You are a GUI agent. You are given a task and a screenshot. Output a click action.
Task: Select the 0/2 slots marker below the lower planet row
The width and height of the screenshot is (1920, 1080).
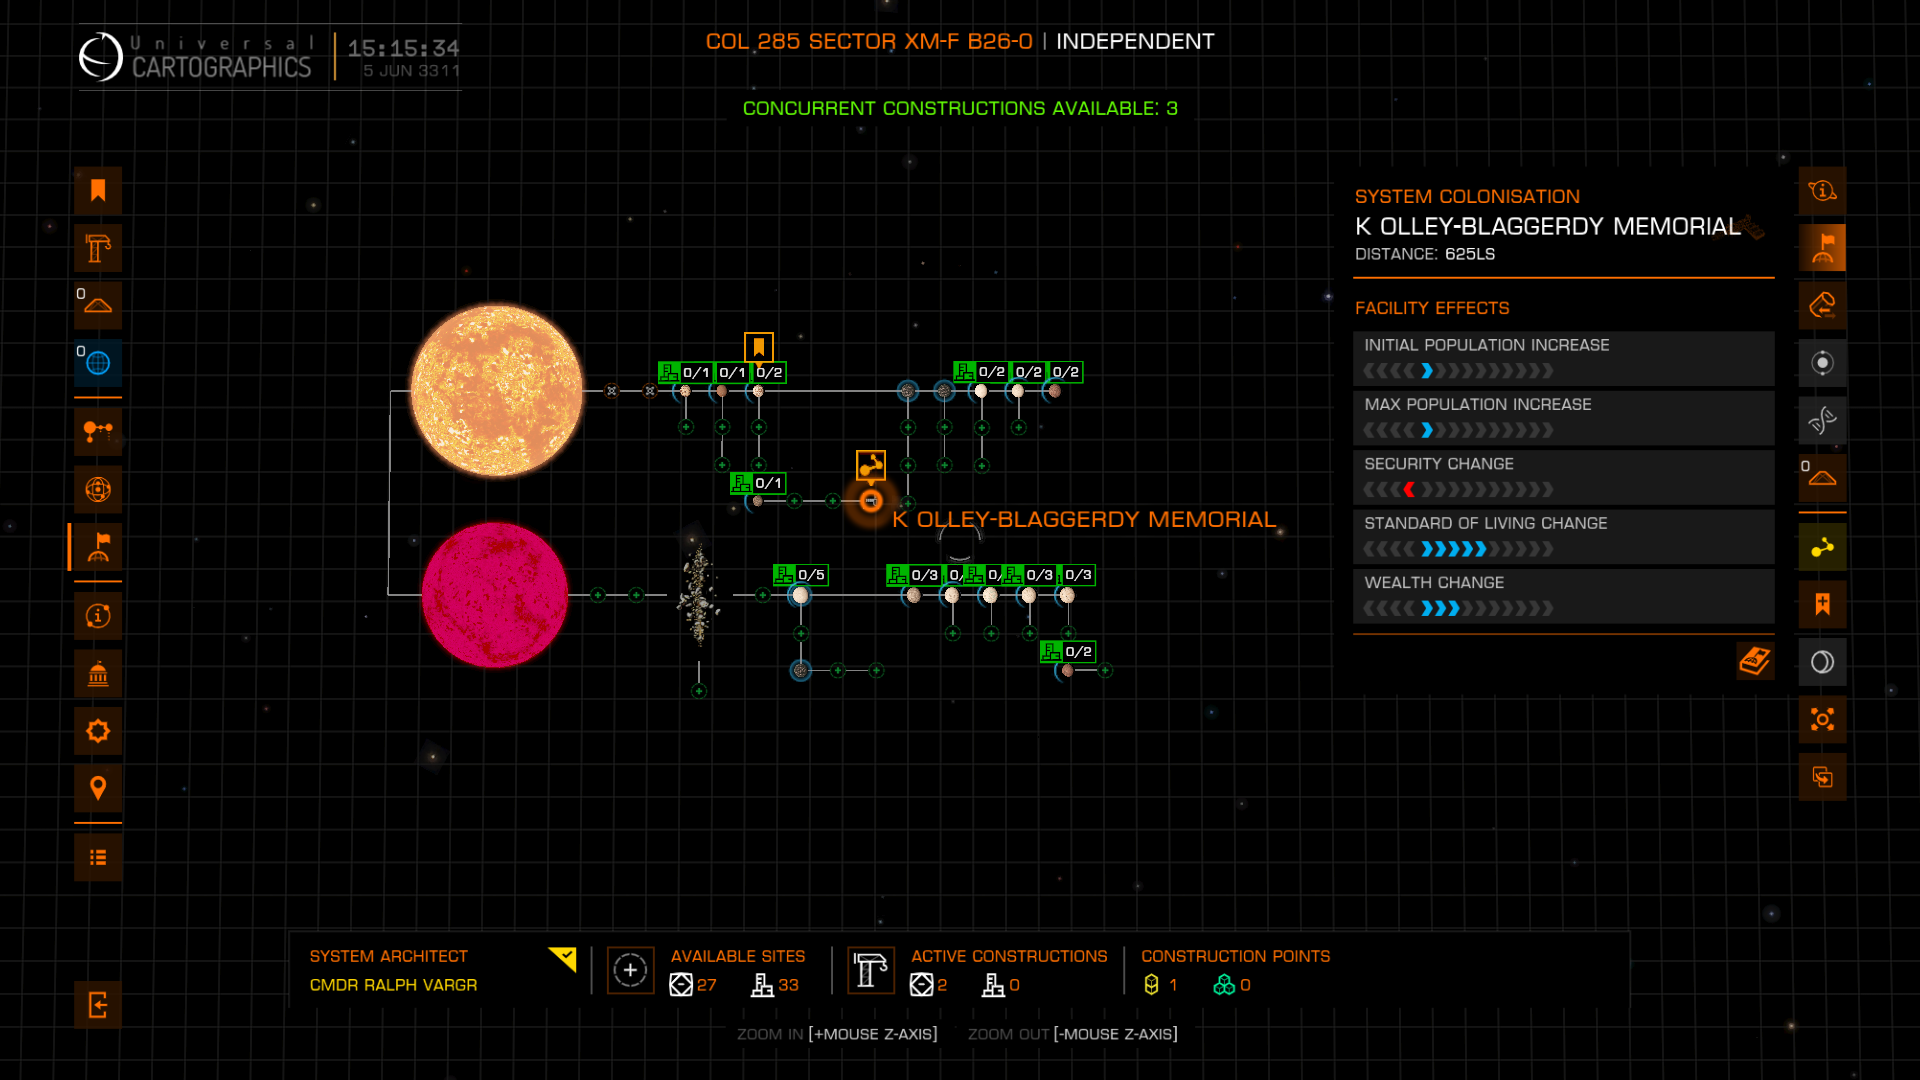(x=1068, y=651)
